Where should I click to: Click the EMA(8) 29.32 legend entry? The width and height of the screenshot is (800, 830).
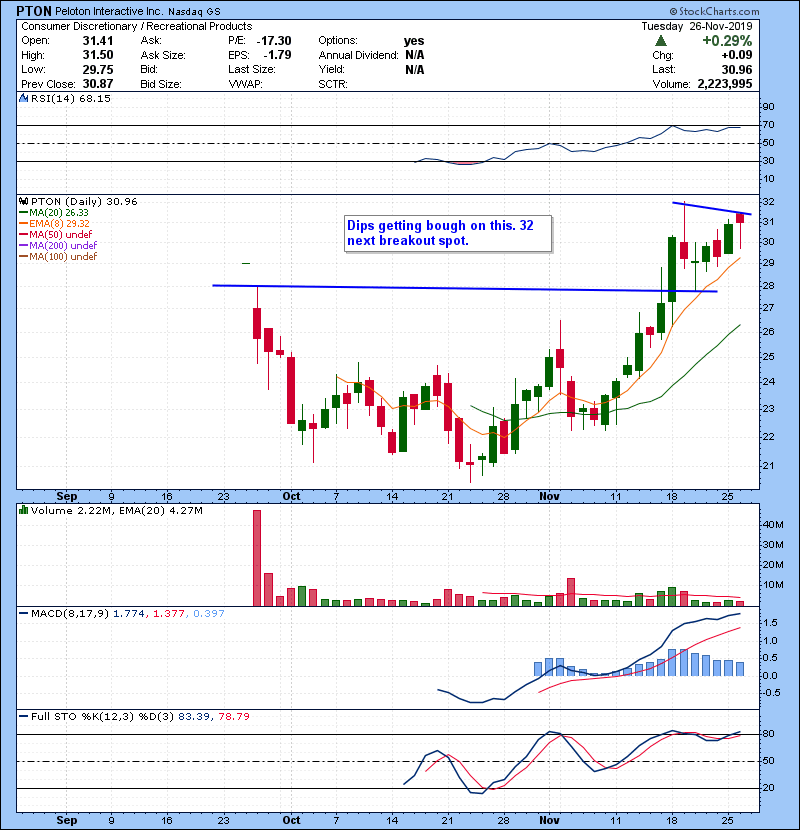(x=54, y=223)
